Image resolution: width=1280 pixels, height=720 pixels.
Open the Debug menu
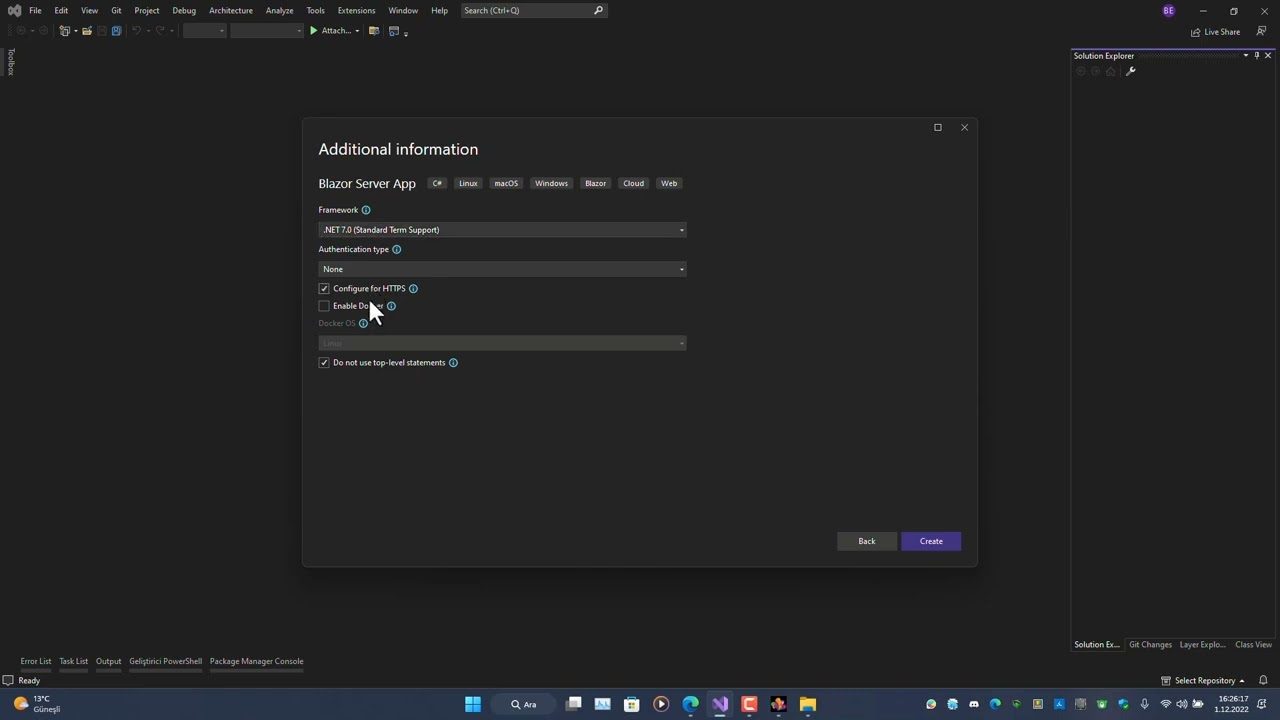point(184,10)
